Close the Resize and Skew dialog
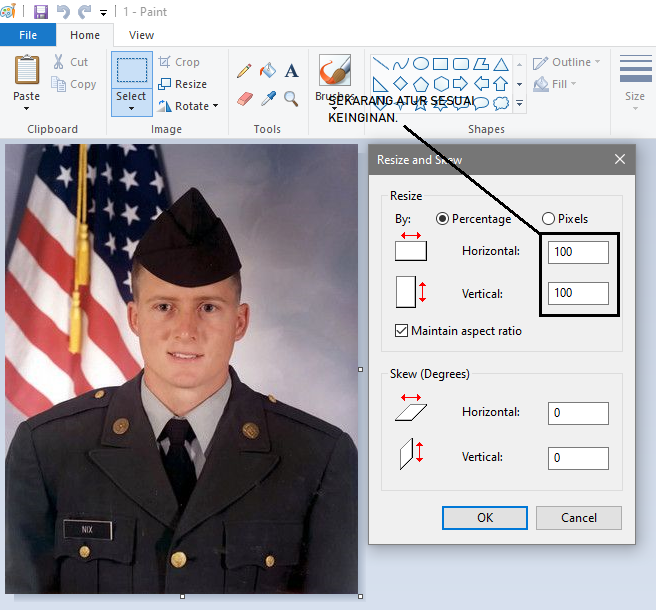 pos(620,159)
